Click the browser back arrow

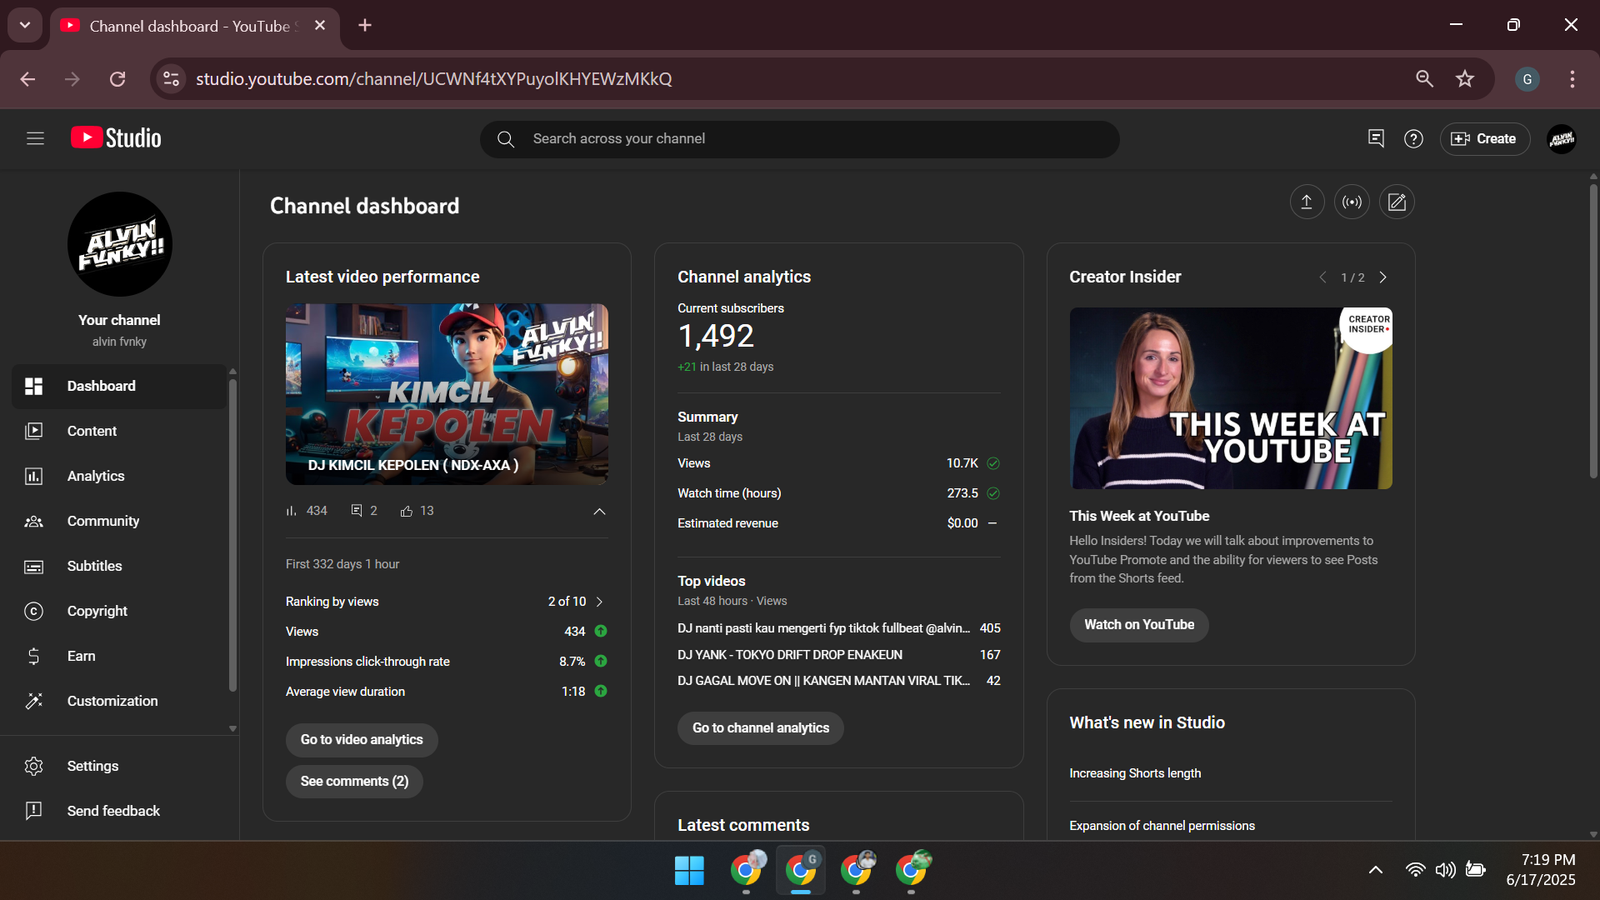[28, 79]
